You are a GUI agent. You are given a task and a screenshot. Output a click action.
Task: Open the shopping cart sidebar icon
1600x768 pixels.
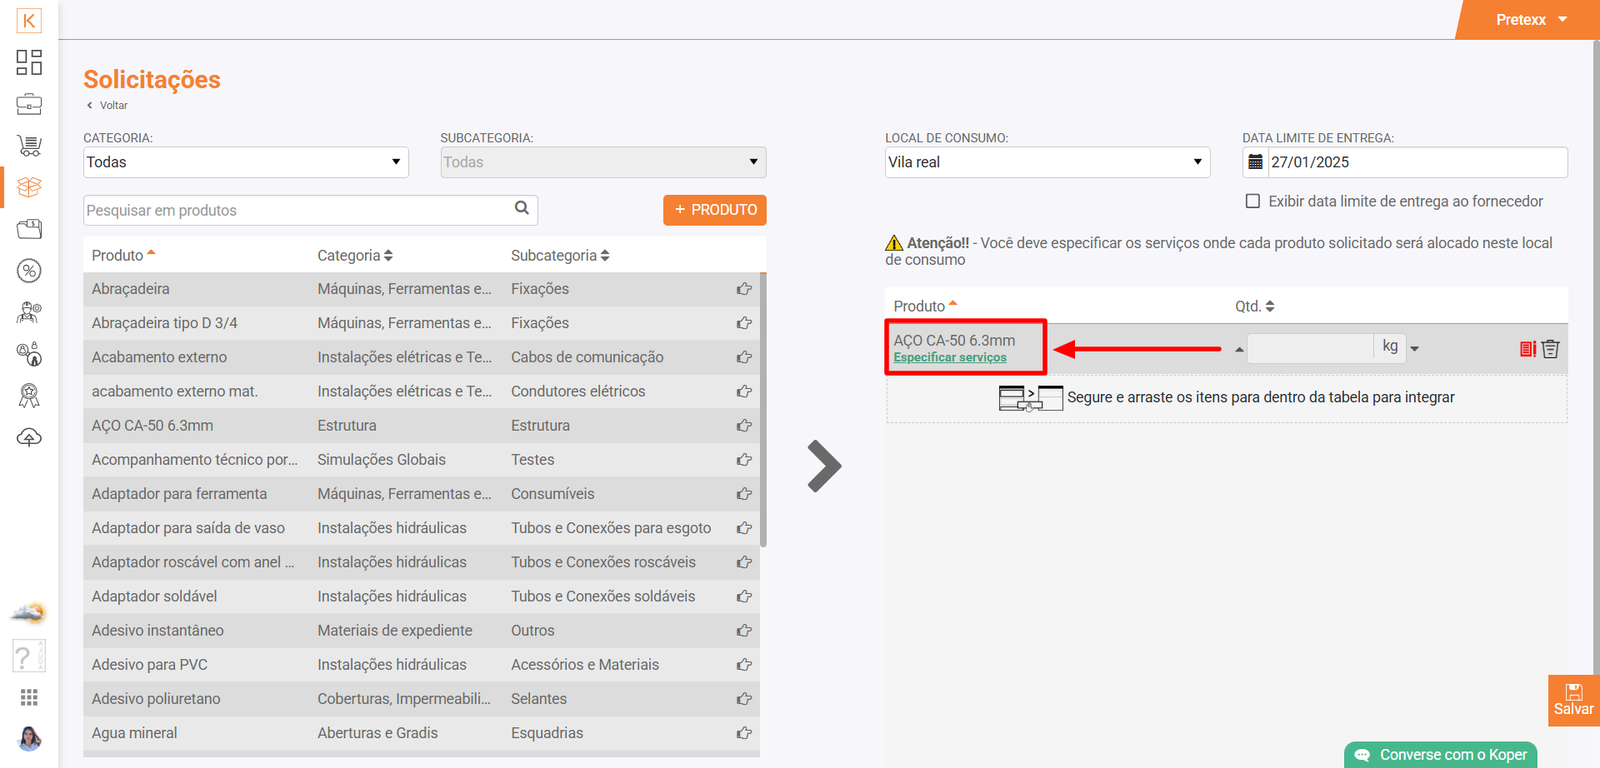pos(29,146)
